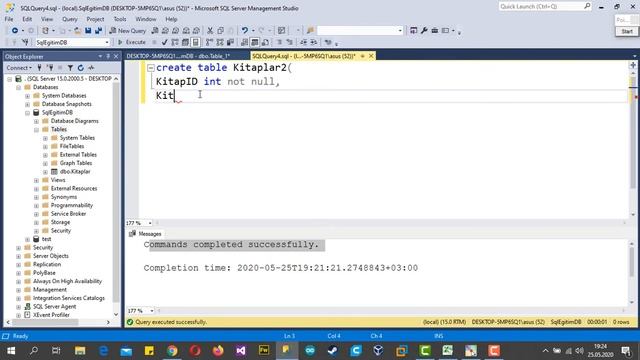Open Firefox from the taskbar
640x360 pixels.
pyautogui.click(x=218, y=351)
